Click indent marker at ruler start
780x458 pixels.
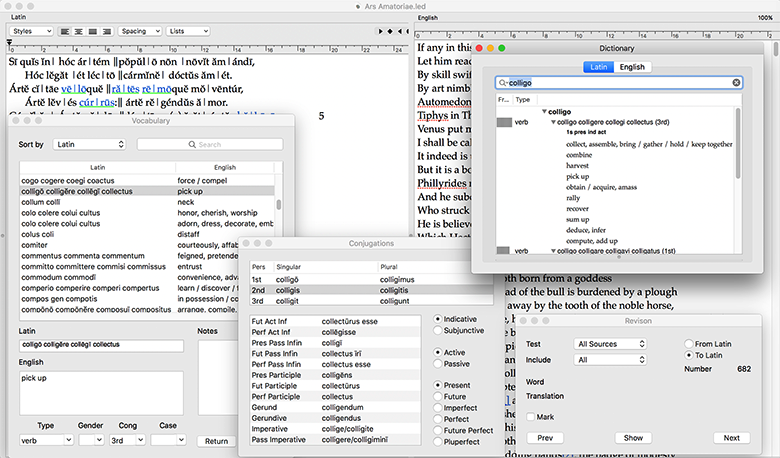(9, 43)
